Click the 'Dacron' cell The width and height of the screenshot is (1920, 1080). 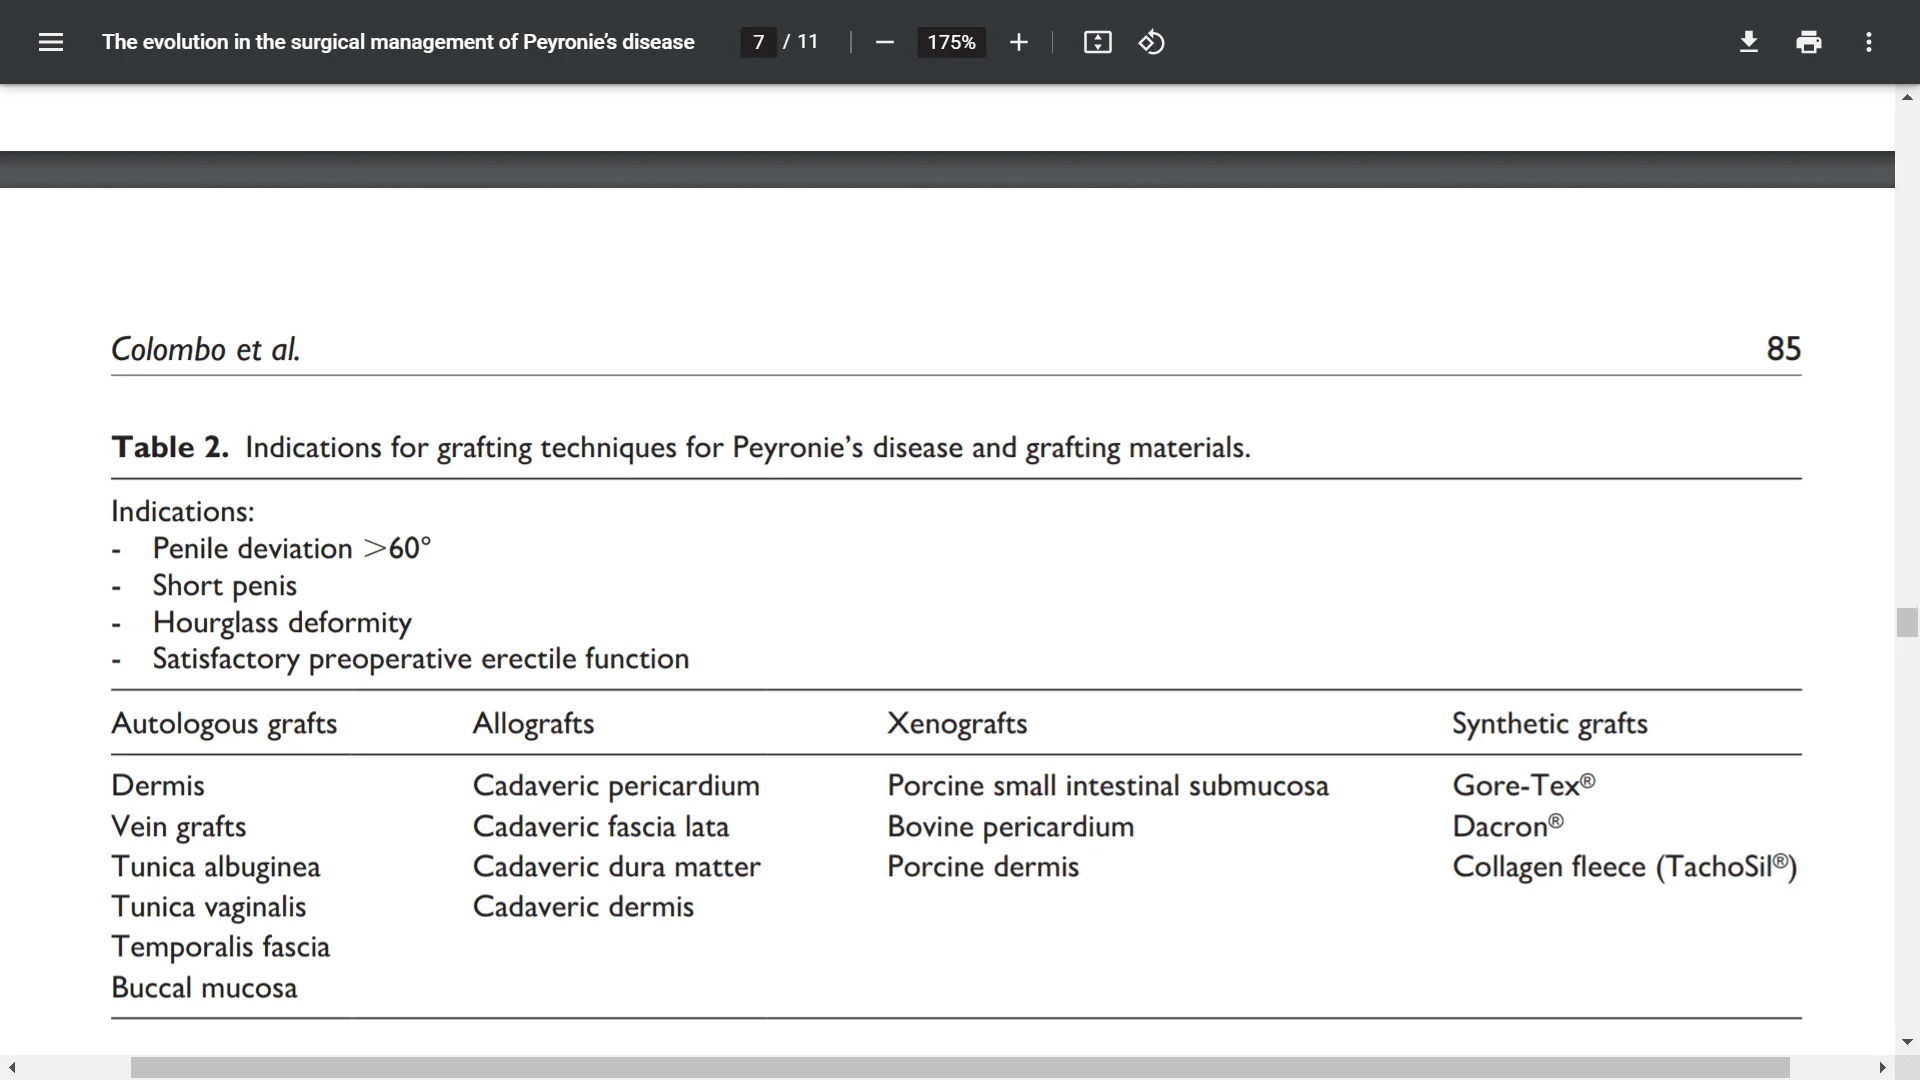click(1508, 826)
